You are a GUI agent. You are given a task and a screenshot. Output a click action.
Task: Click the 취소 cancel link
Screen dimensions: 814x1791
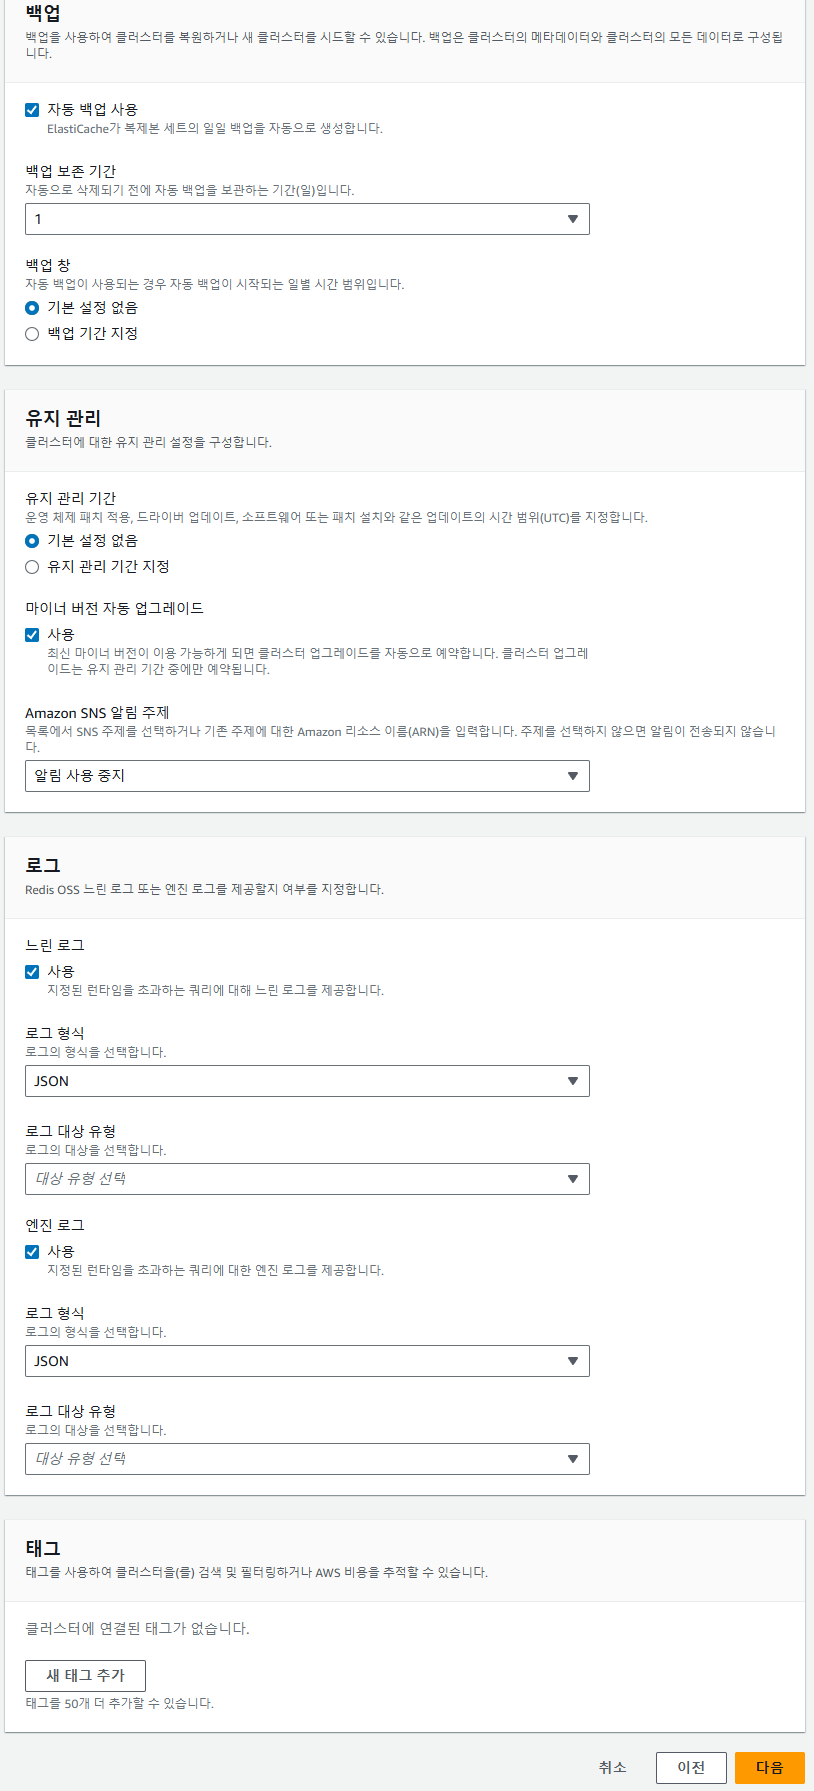tap(612, 1767)
